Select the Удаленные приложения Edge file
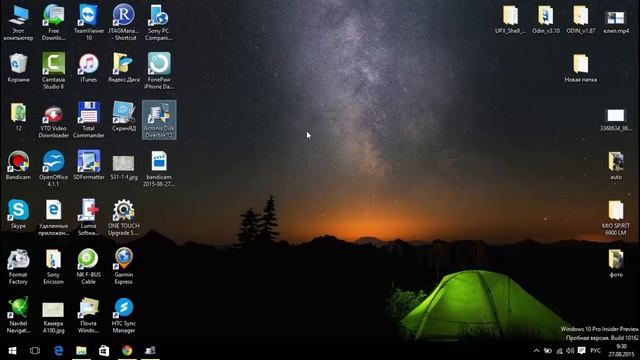 [x=53, y=218]
